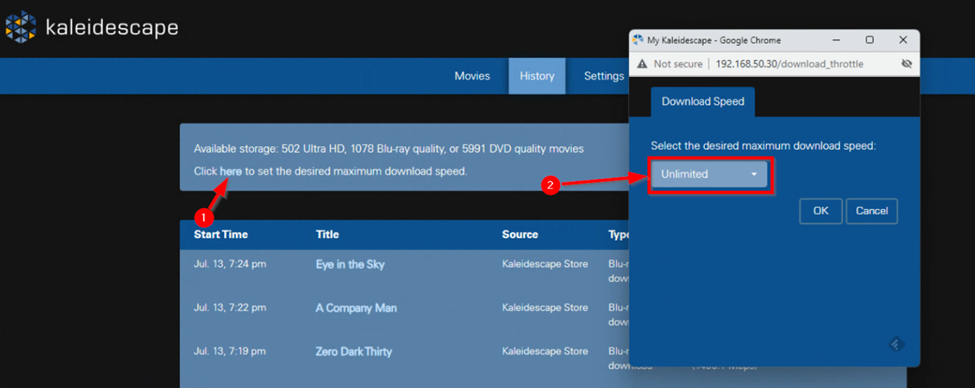
Task: Switch to the History tab
Action: (537, 76)
